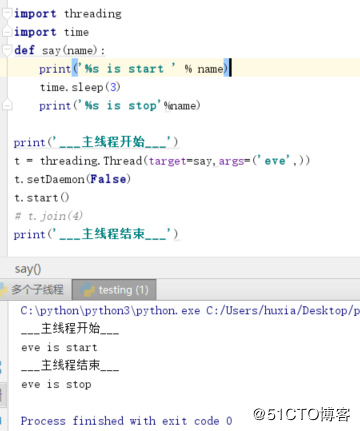Switch to the '多个子线程' run tab
This screenshot has width=360, height=431.
(35, 289)
